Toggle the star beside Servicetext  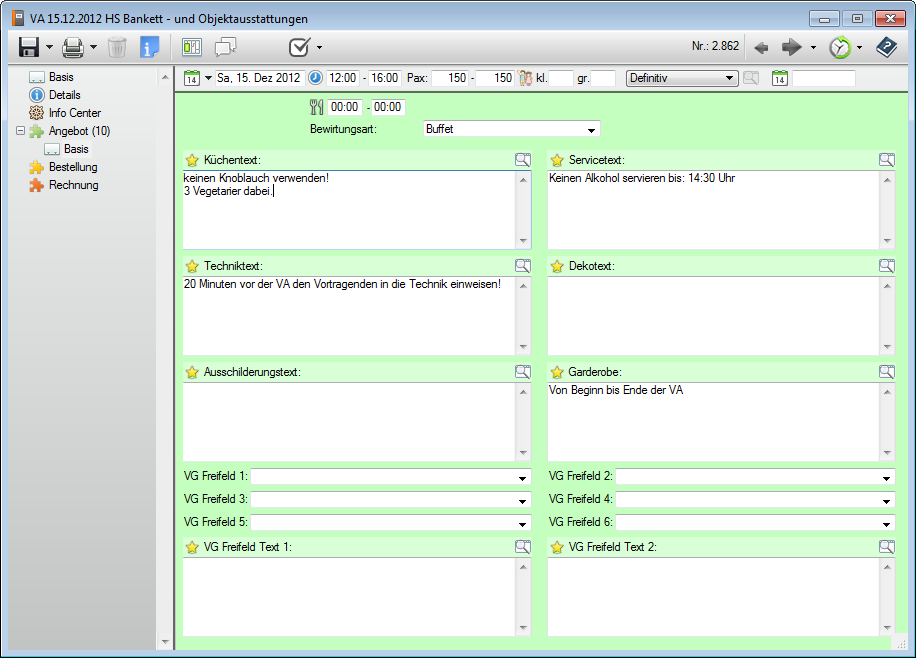click(557, 160)
